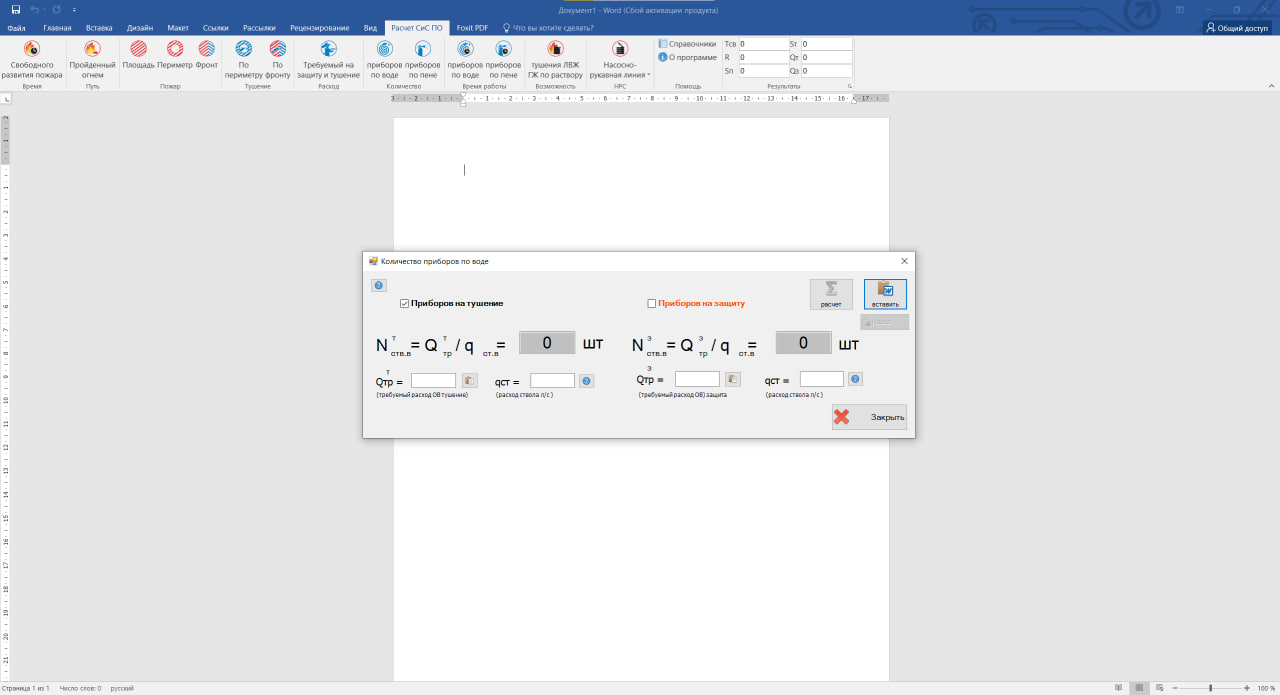Screen dimensions: 1280x695
Task: Enable the Приборов на защиту checkbox
Action: (652, 303)
